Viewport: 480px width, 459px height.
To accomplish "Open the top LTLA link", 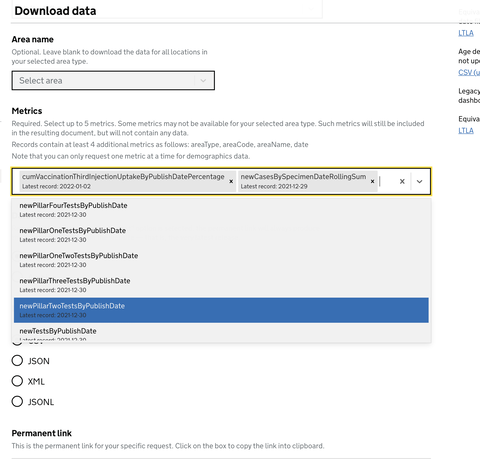I will coord(466,33).
